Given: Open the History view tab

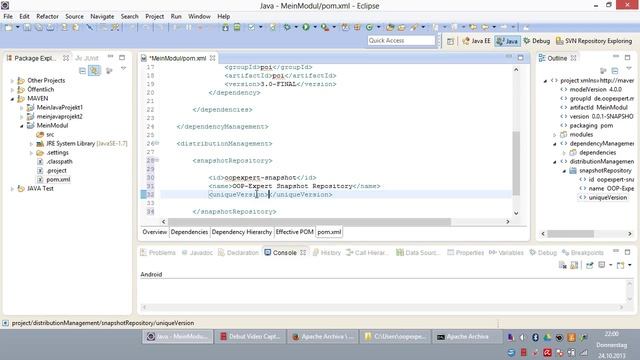Looking at the screenshot, I should [327, 253].
